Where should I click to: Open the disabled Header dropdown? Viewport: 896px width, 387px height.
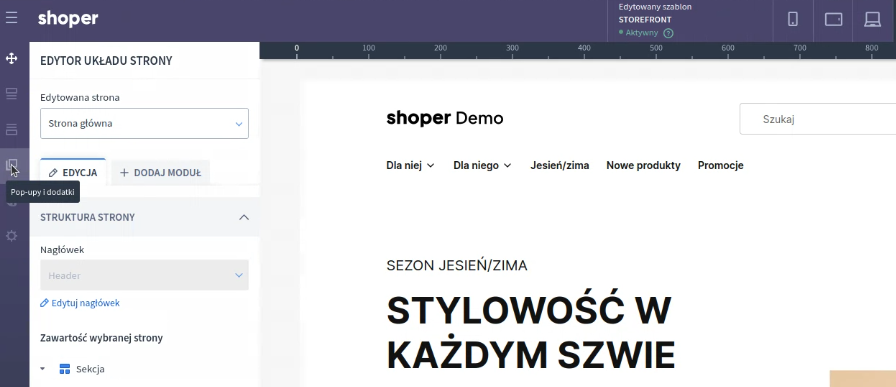point(145,275)
